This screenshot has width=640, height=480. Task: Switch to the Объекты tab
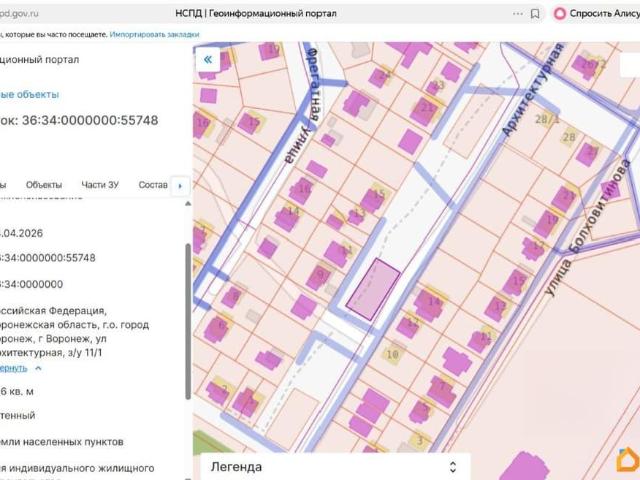click(44, 185)
